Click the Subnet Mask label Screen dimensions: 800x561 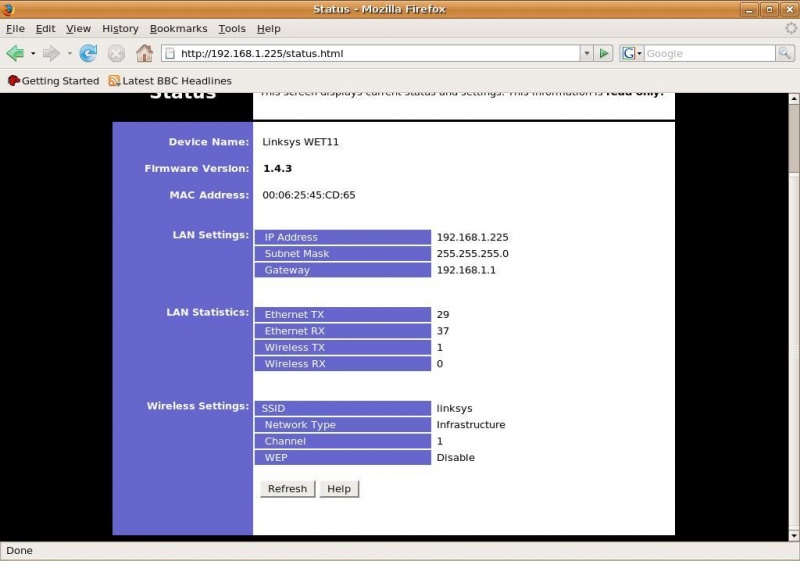297,253
